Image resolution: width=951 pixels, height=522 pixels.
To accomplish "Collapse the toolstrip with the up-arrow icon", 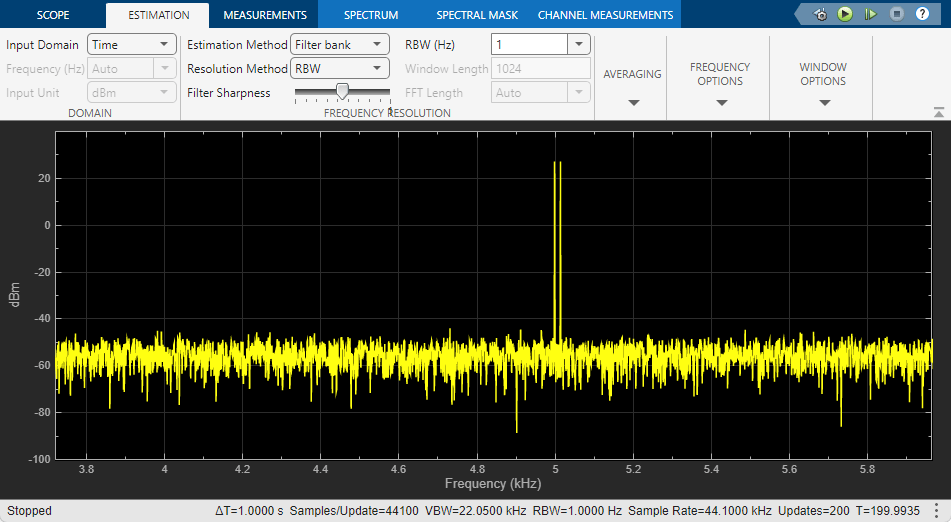I will tap(938, 112).
